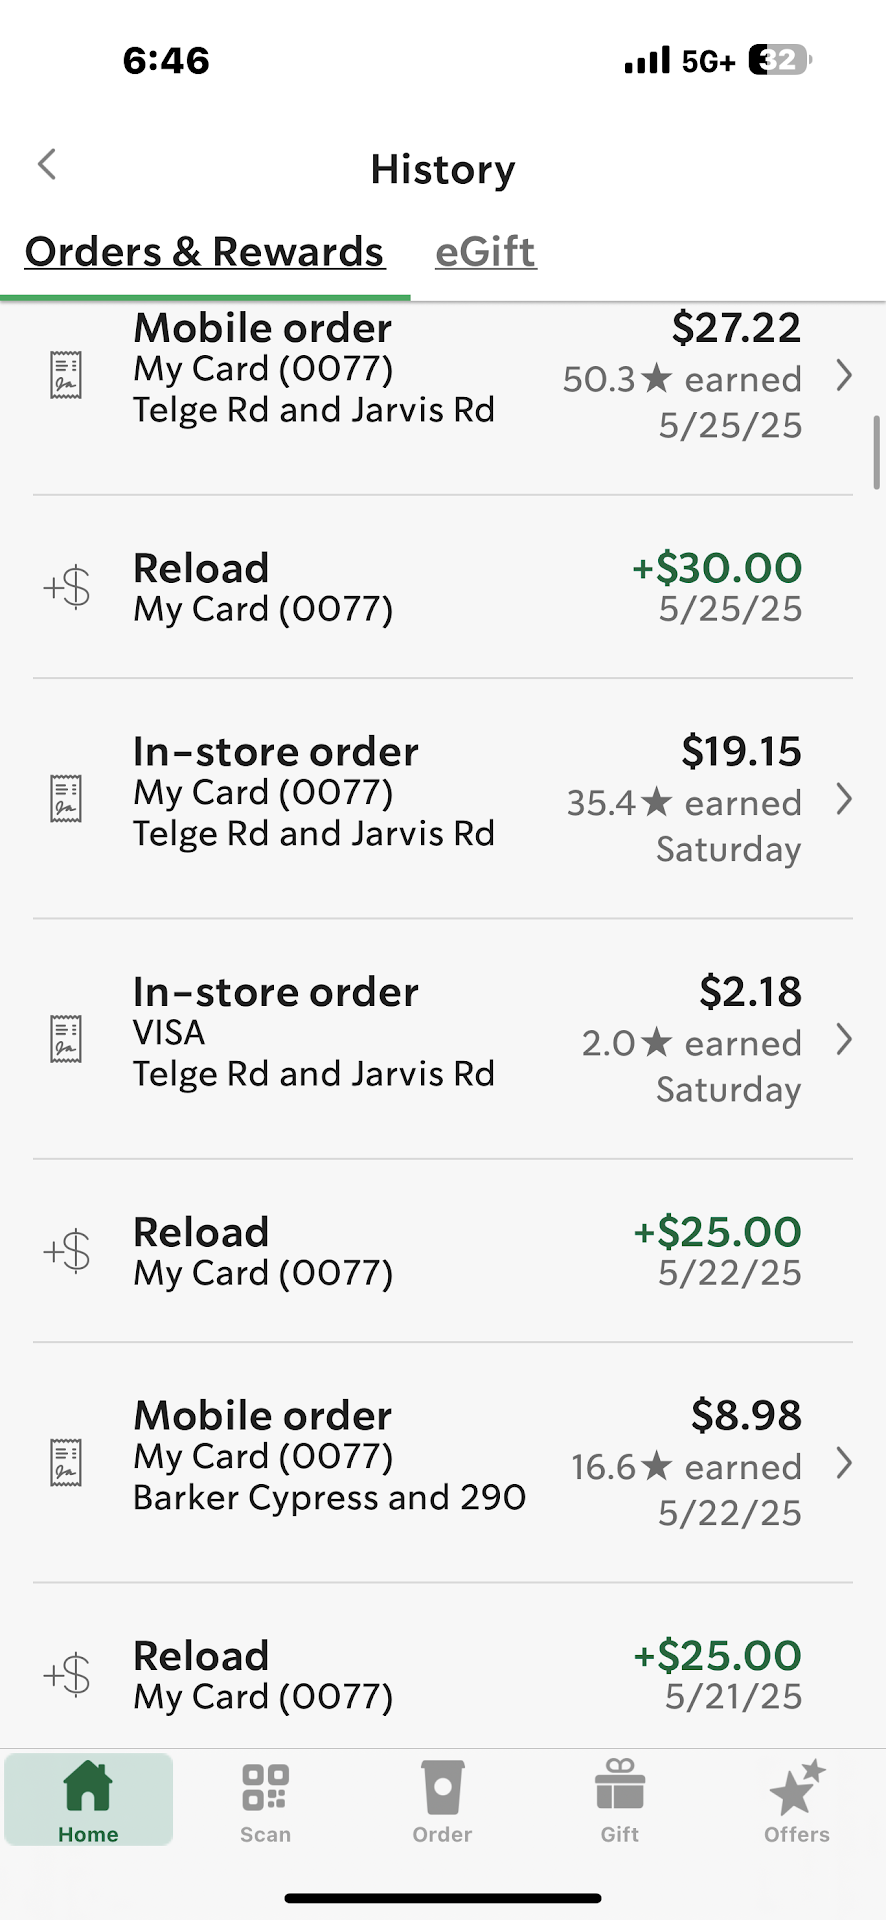Tap the reload icon for +$30.00

pos(67,587)
